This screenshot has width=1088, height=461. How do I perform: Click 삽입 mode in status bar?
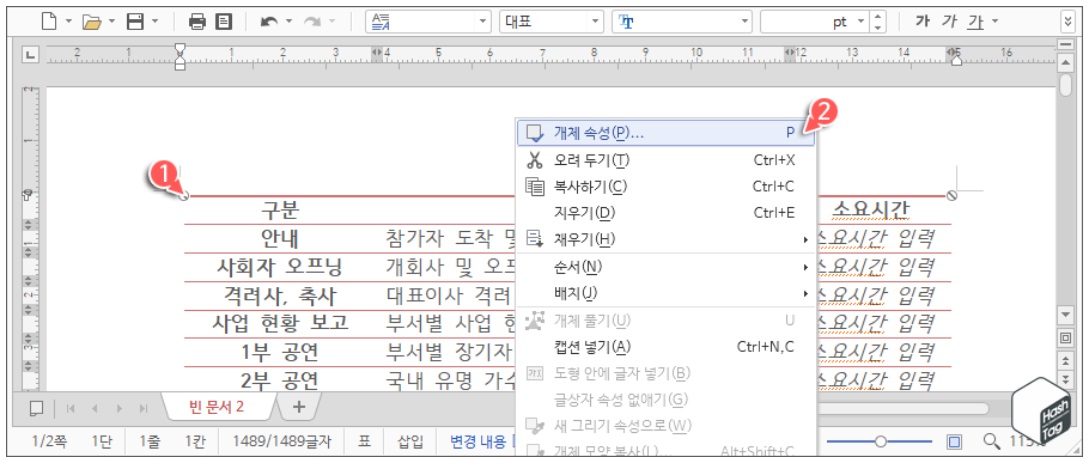point(409,442)
